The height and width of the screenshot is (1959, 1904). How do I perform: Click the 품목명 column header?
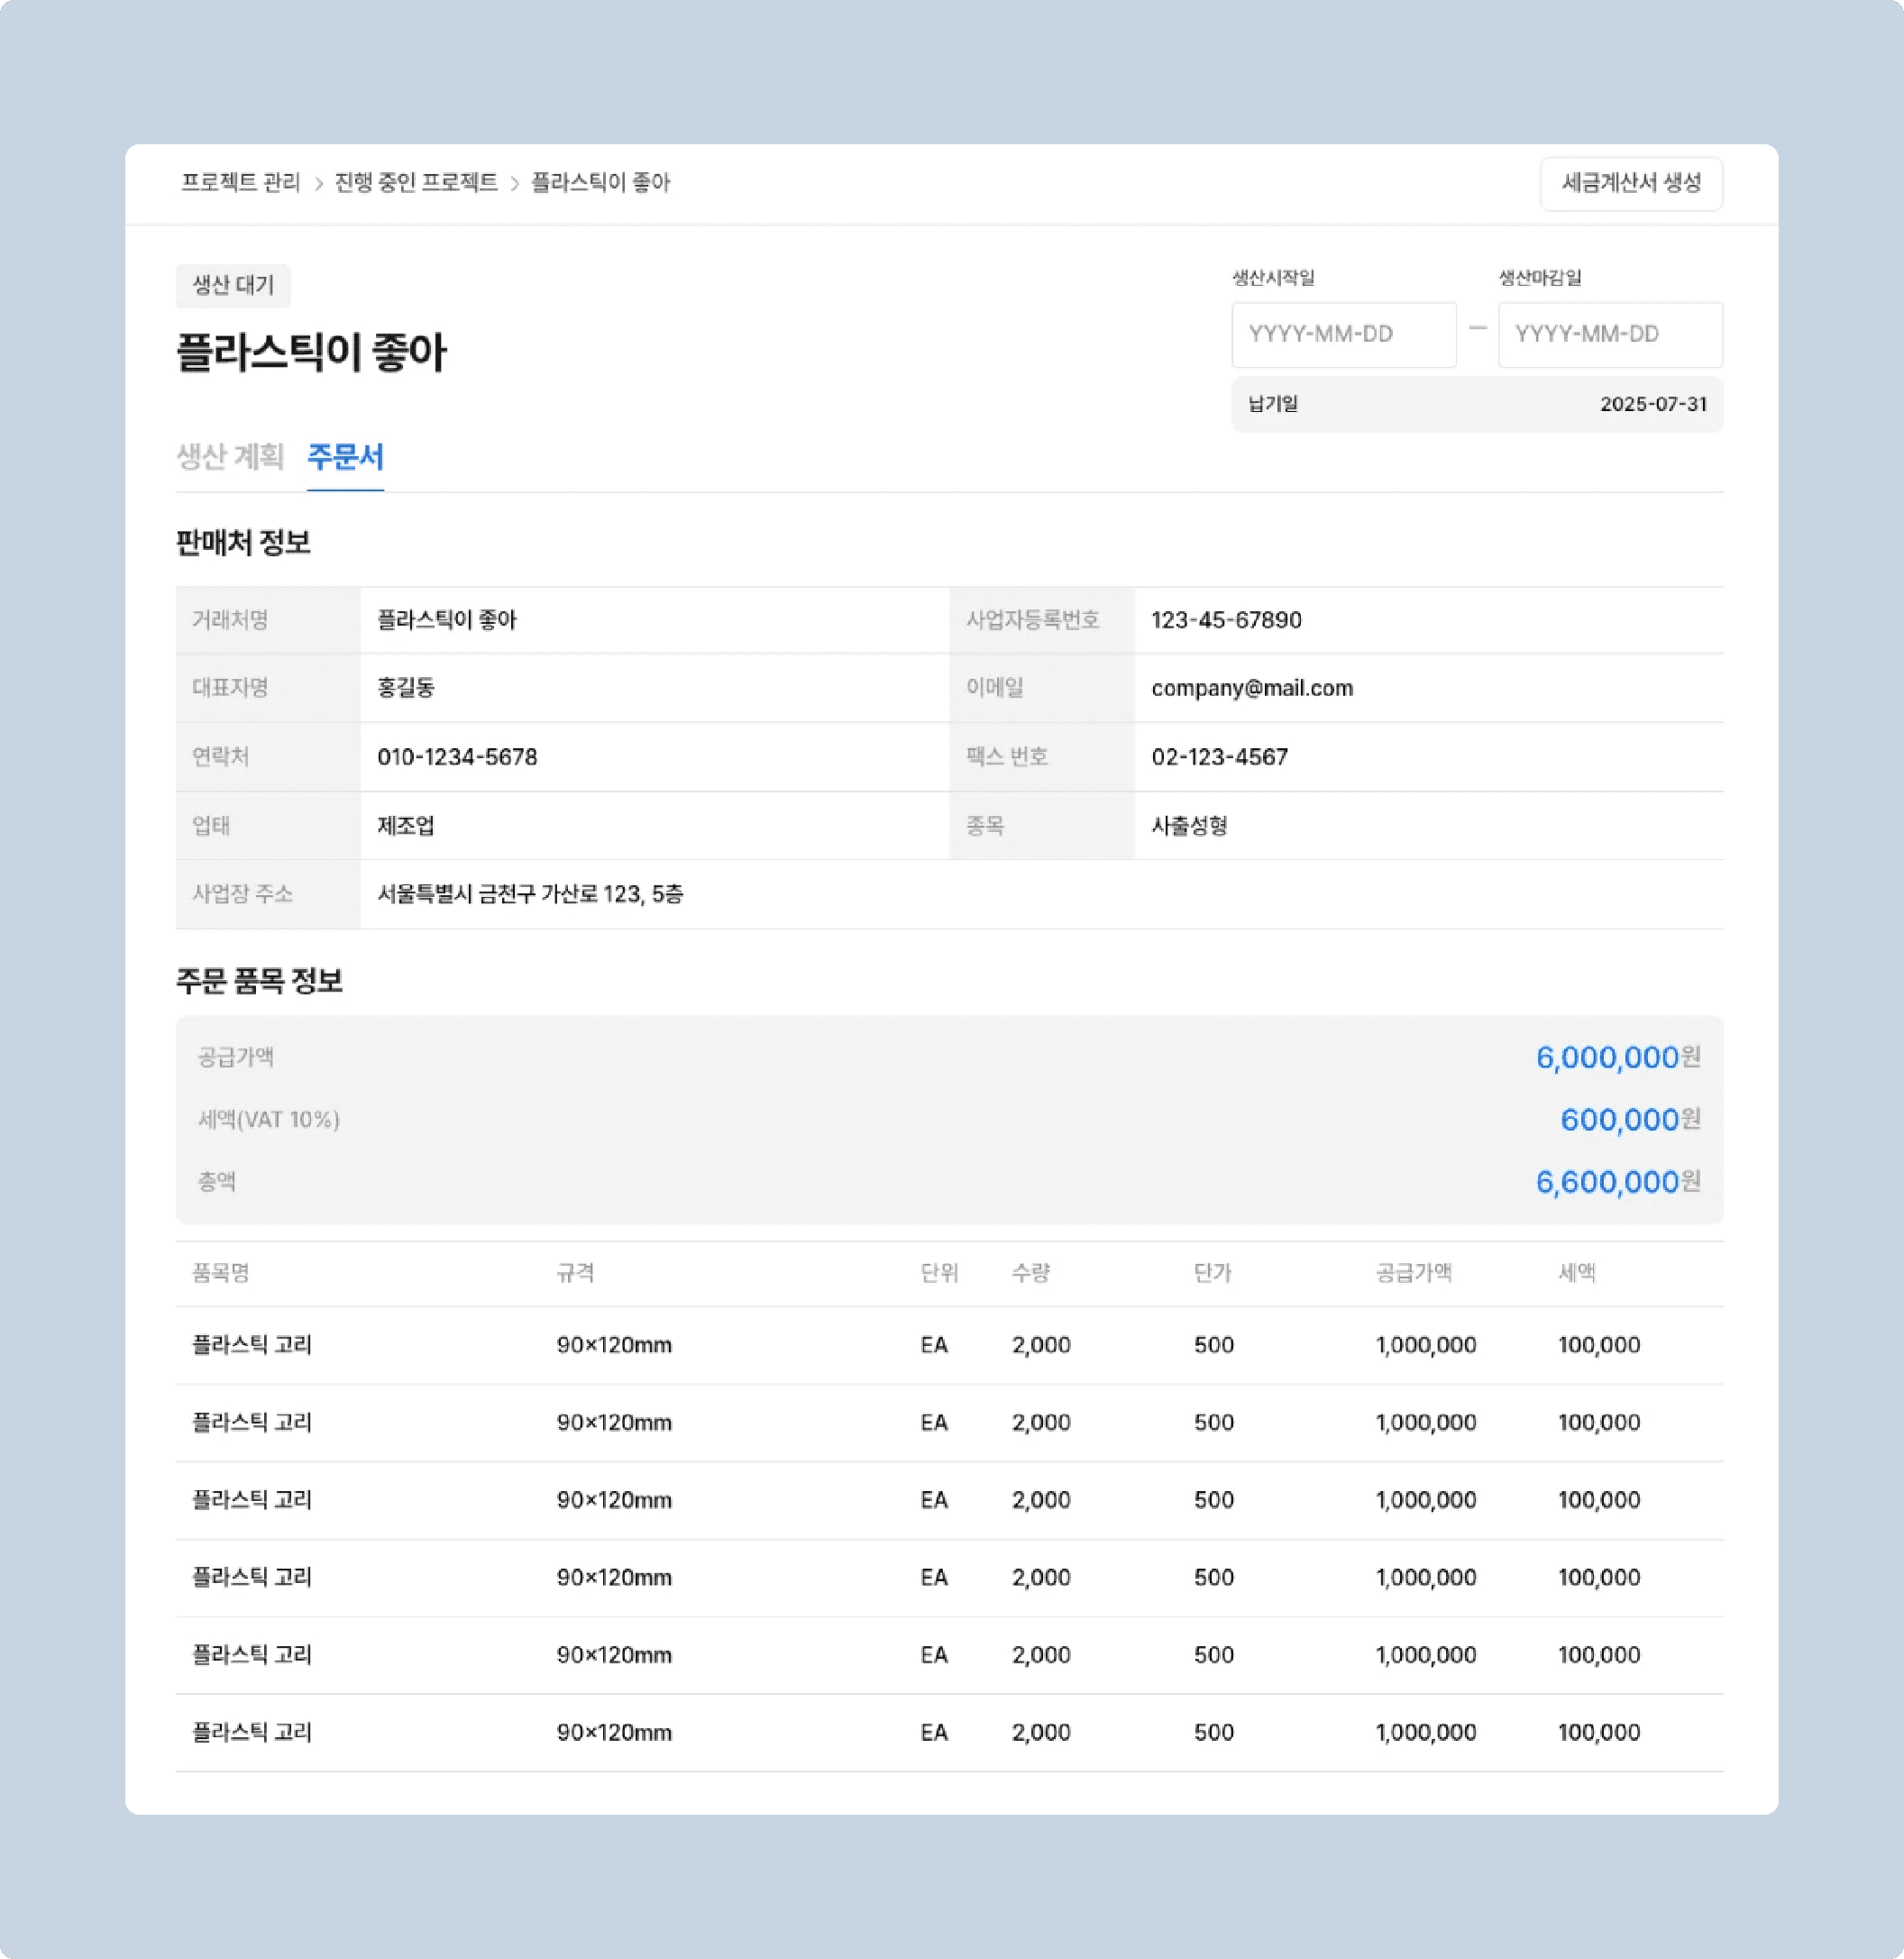(x=221, y=1273)
